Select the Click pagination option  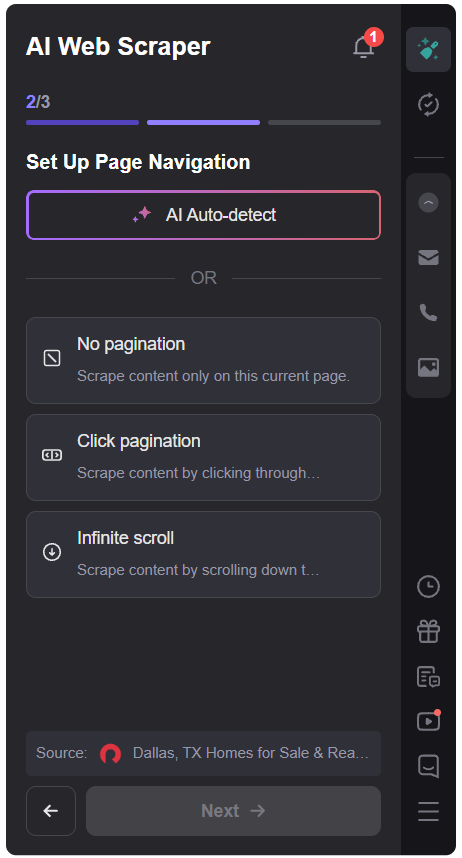(204, 457)
